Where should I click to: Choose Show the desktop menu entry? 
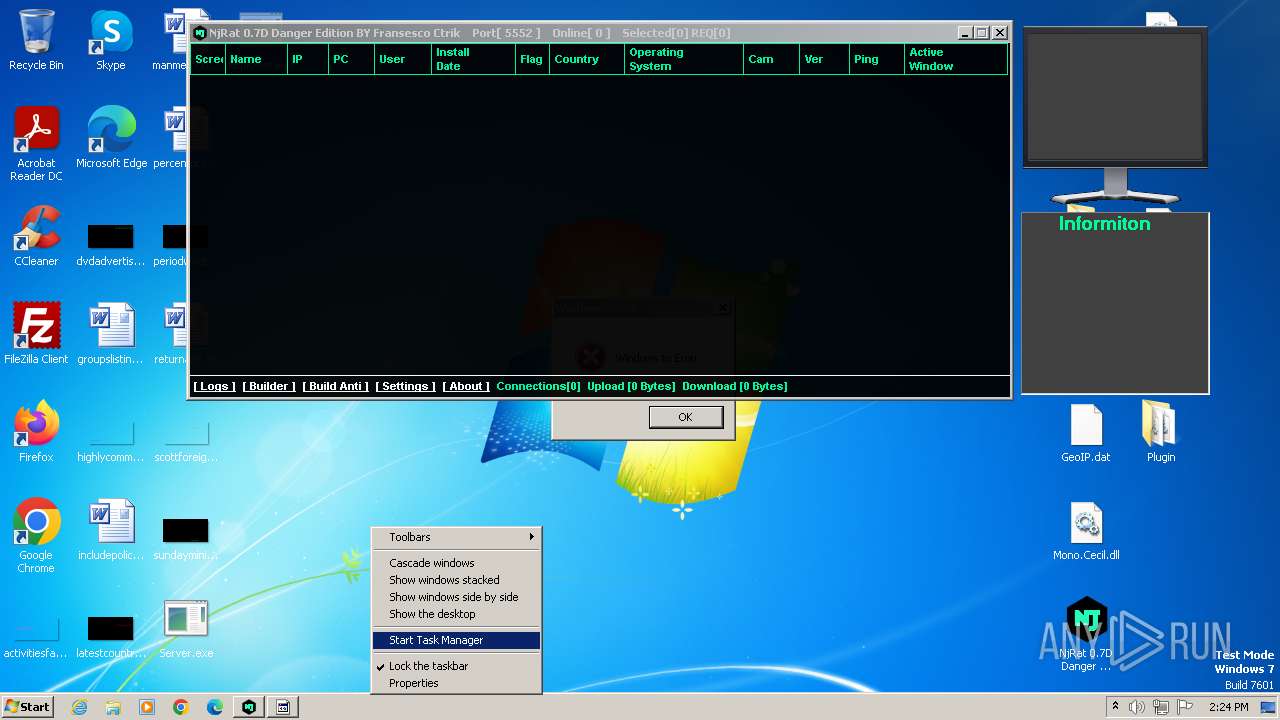456,614
